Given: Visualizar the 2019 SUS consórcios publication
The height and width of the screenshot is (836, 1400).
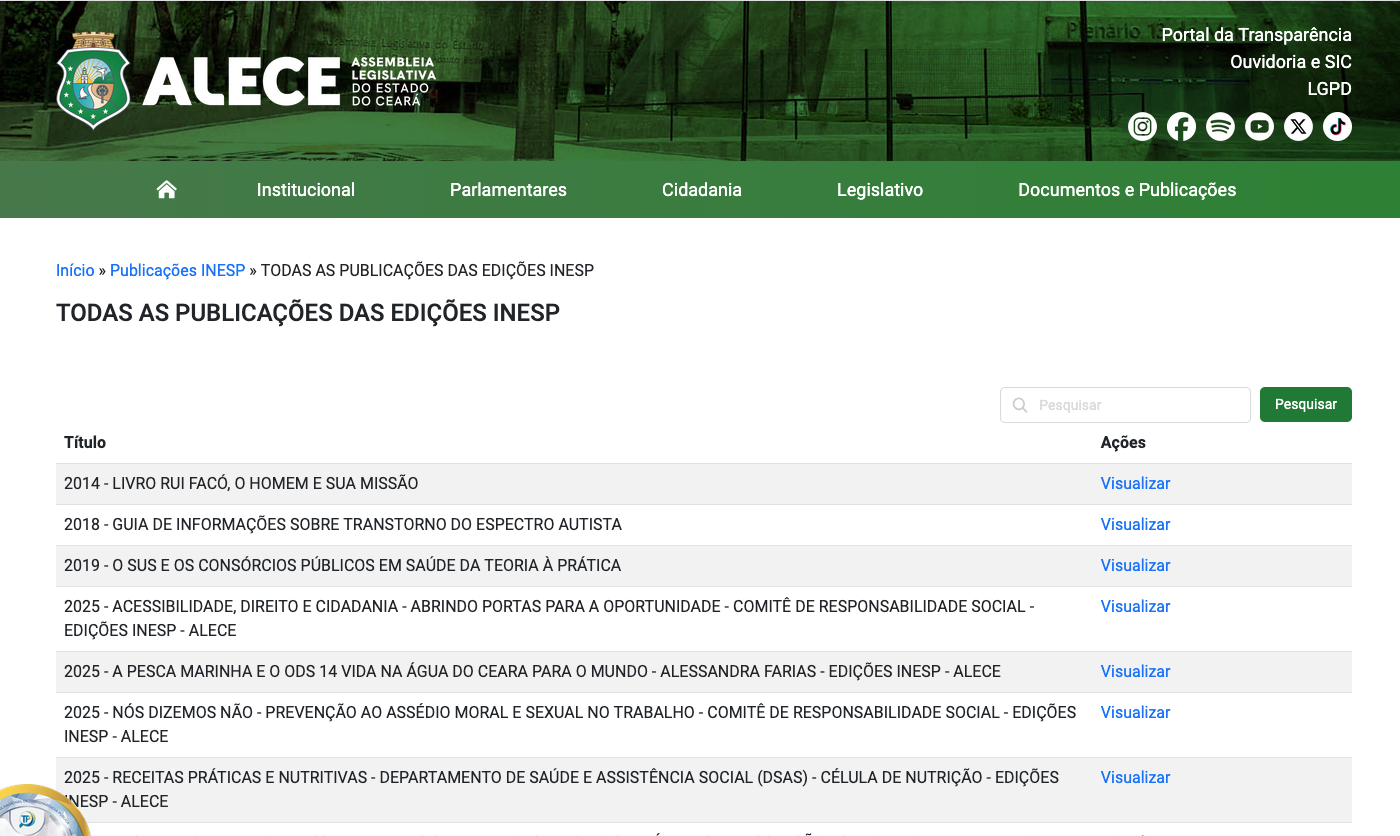Looking at the screenshot, I should (x=1135, y=566).
